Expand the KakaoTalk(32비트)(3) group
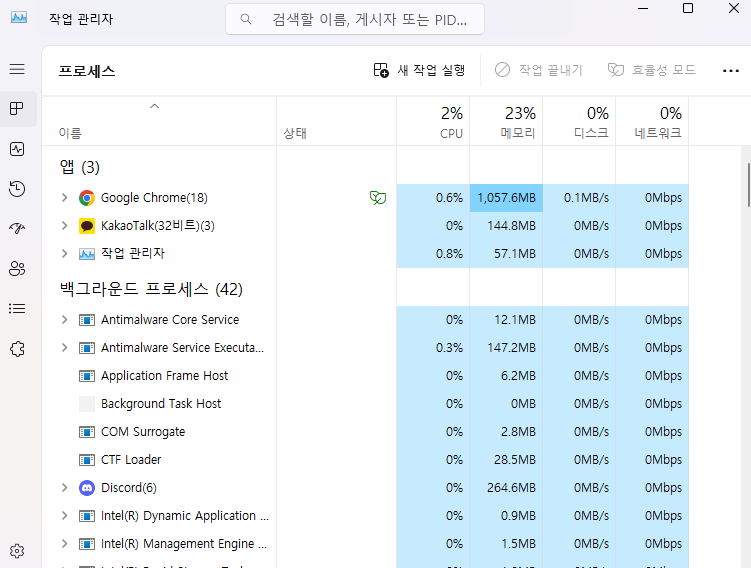The height and width of the screenshot is (568, 751). pos(65,226)
